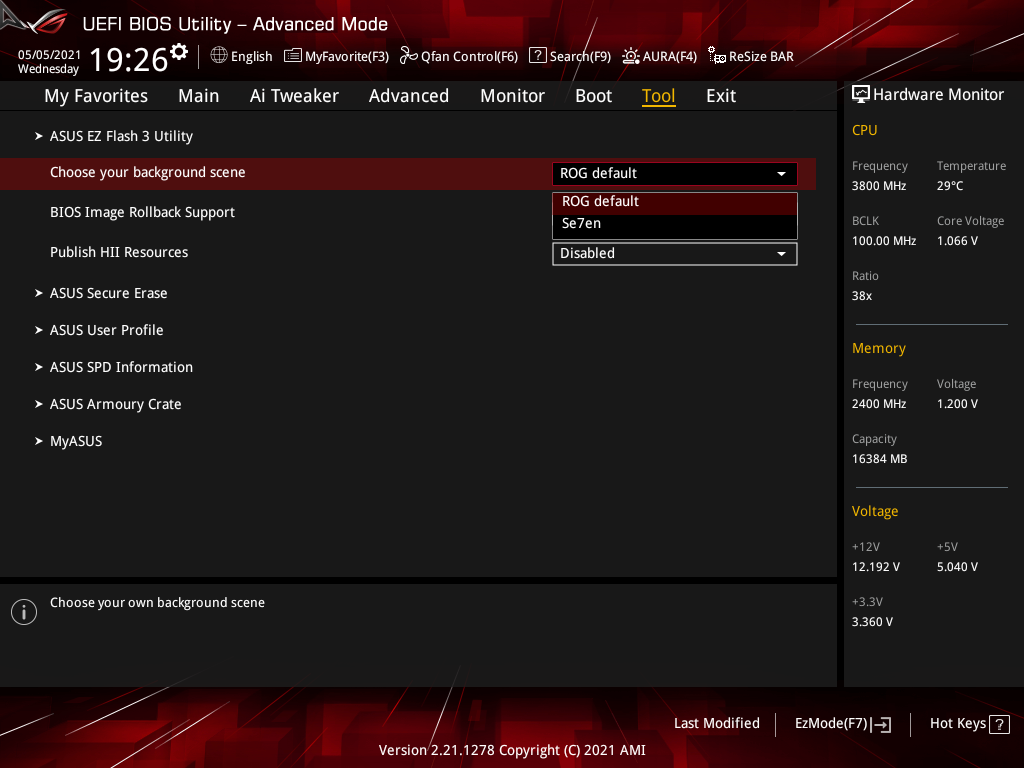Screen dimensions: 1024x768
Task: Click the Qfan Control fan icon
Action: tap(409, 56)
